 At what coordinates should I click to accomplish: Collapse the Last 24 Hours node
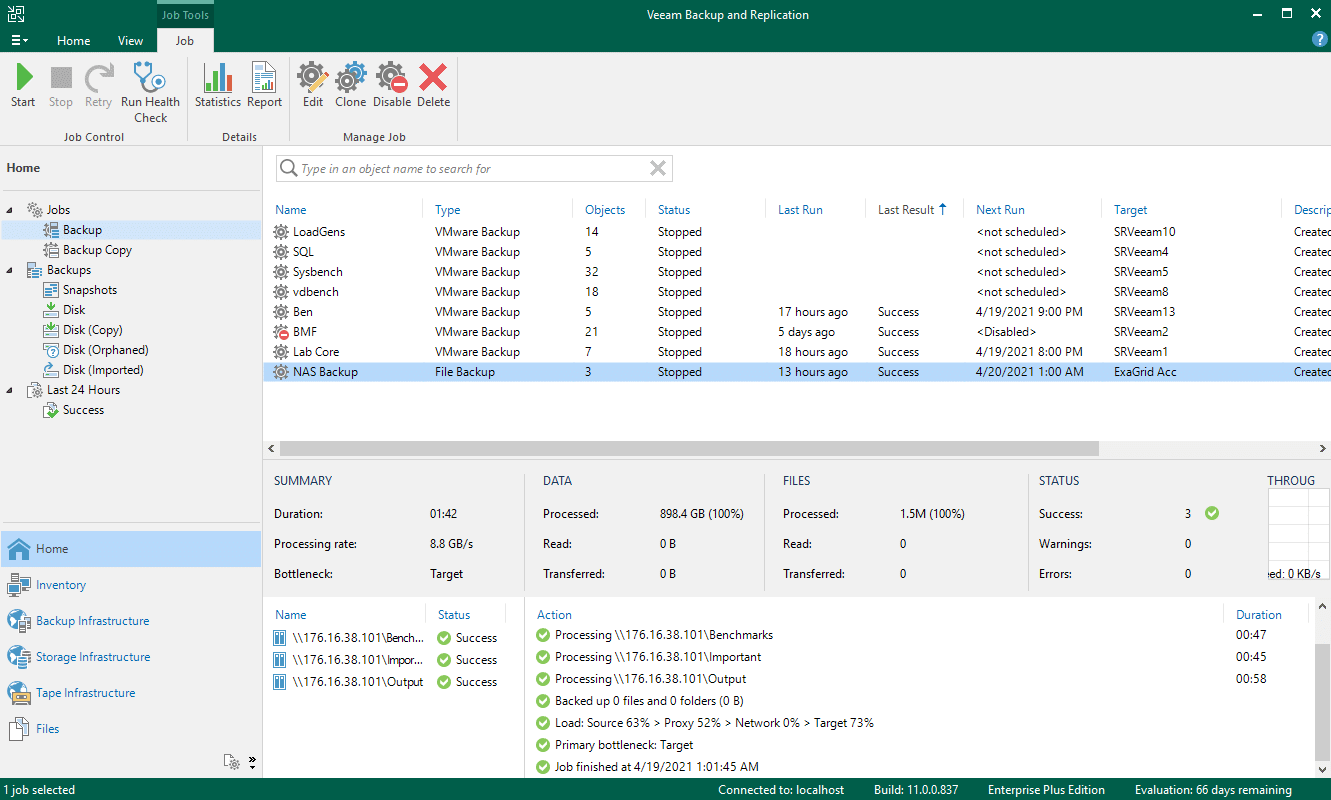click(10, 390)
